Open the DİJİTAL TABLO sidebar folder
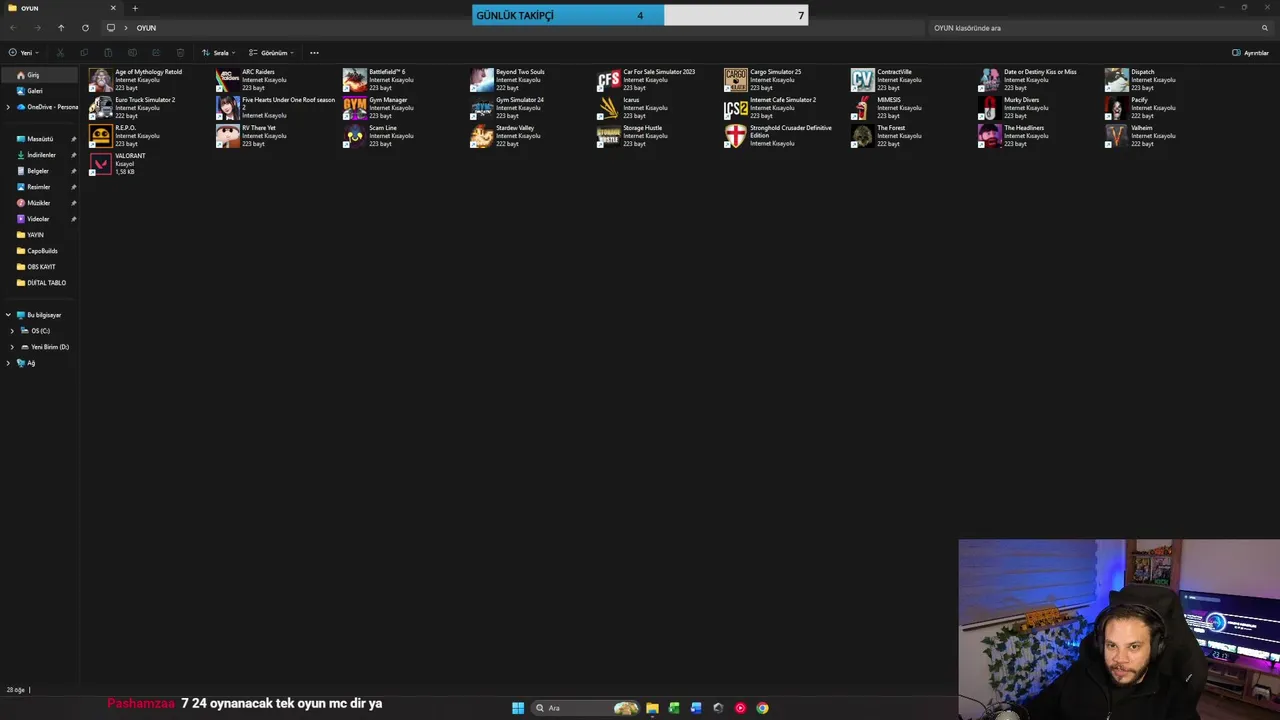The image size is (1280, 720). pyautogui.click(x=40, y=283)
